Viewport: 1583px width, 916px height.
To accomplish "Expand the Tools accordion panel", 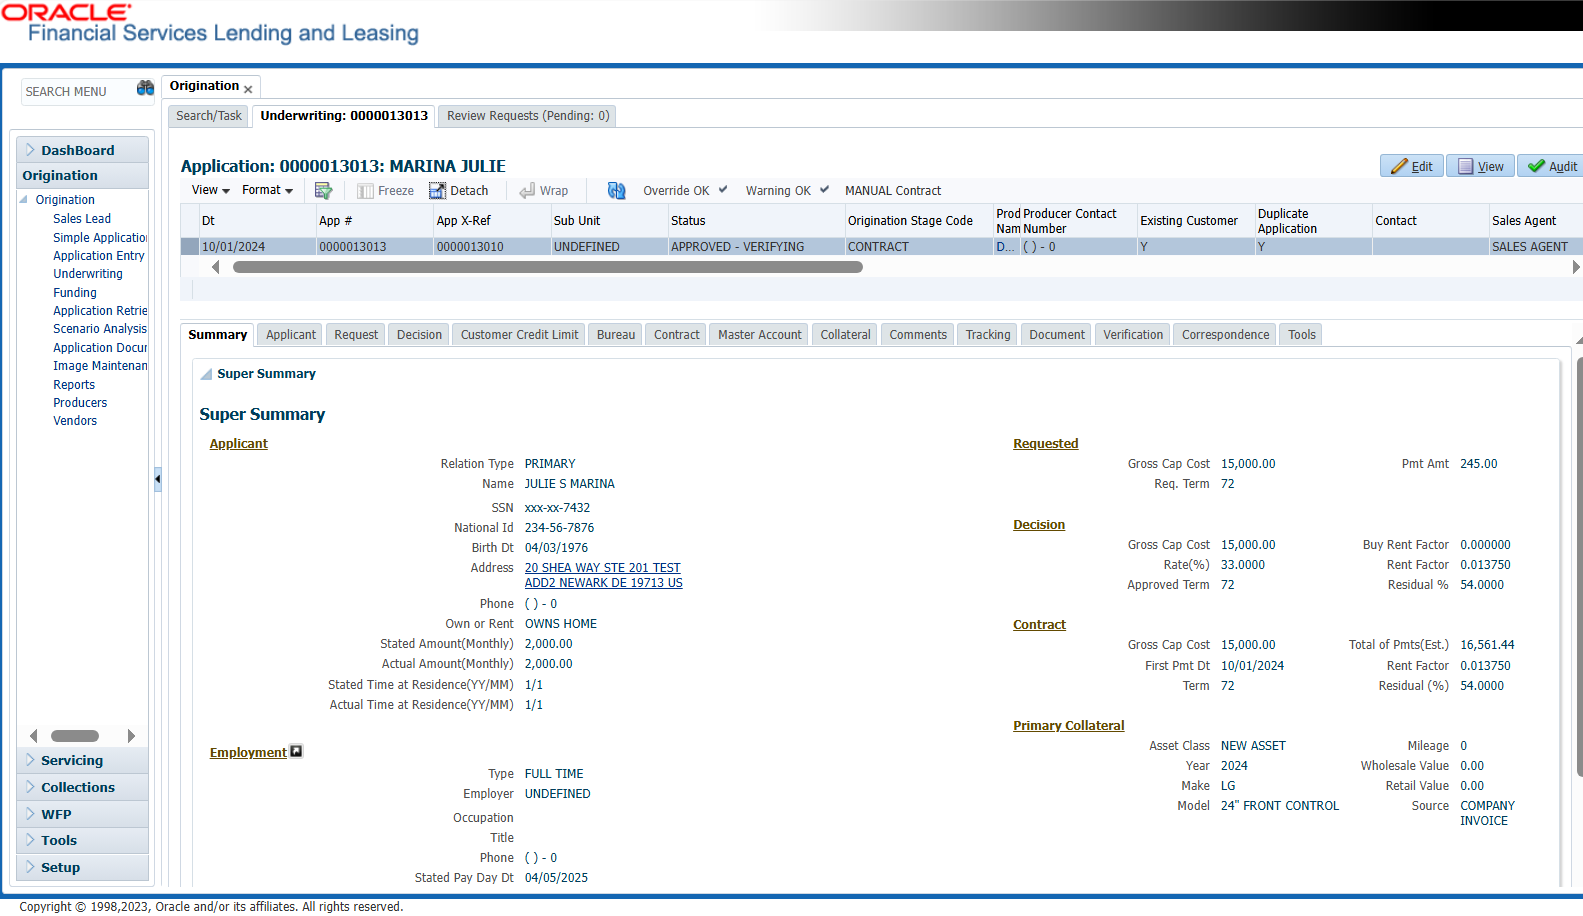I will [x=82, y=840].
